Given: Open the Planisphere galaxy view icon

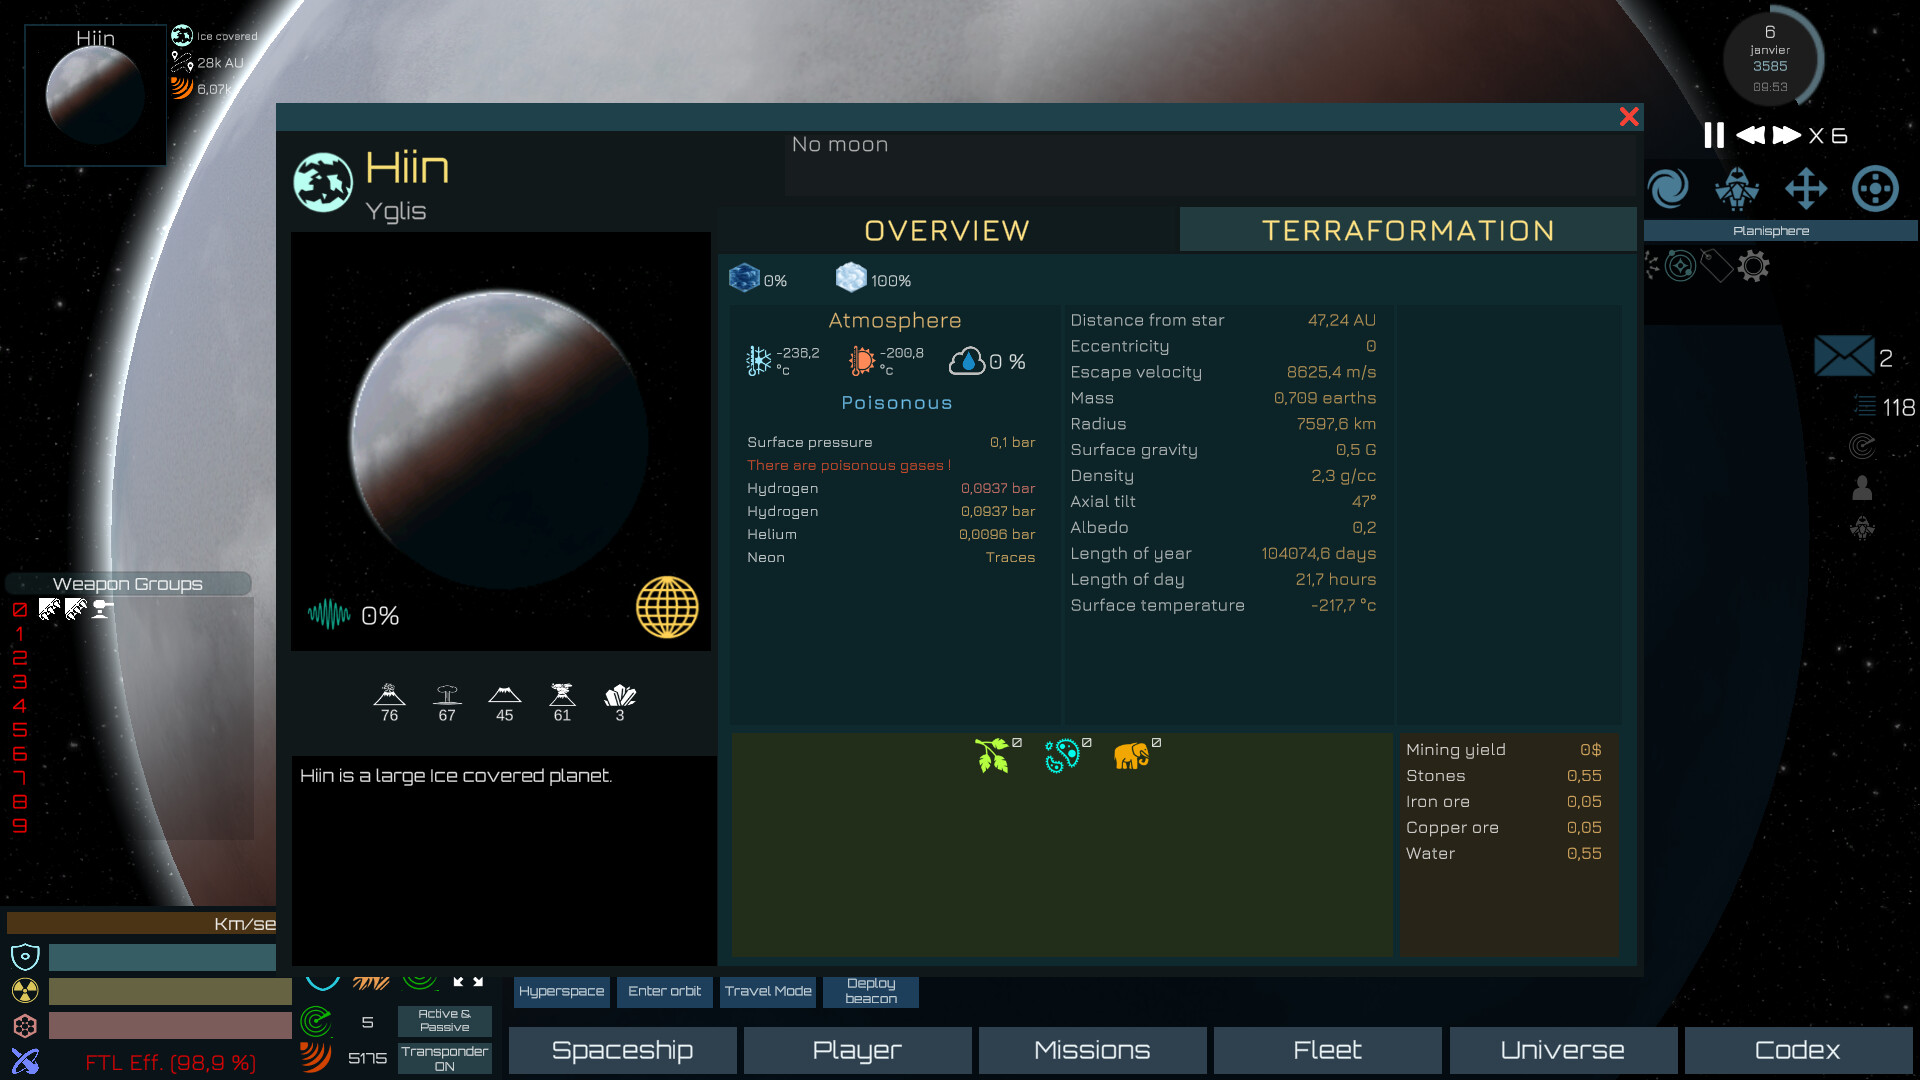Looking at the screenshot, I should click(1670, 188).
